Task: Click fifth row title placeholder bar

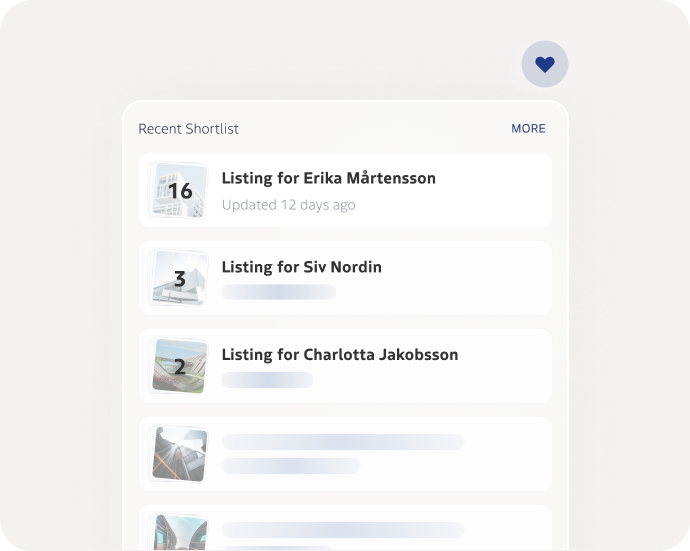Action: (342, 530)
